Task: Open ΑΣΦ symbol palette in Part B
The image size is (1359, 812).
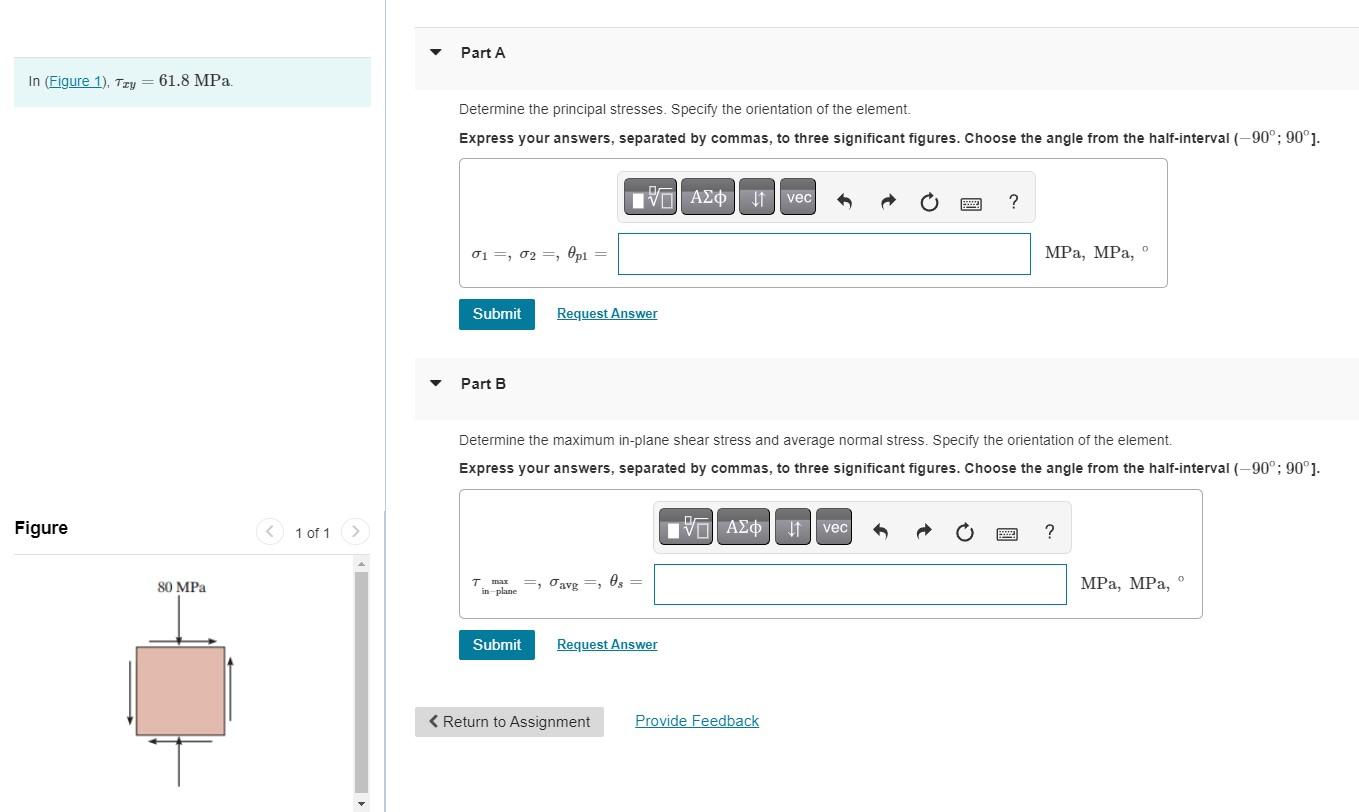Action: click(743, 527)
